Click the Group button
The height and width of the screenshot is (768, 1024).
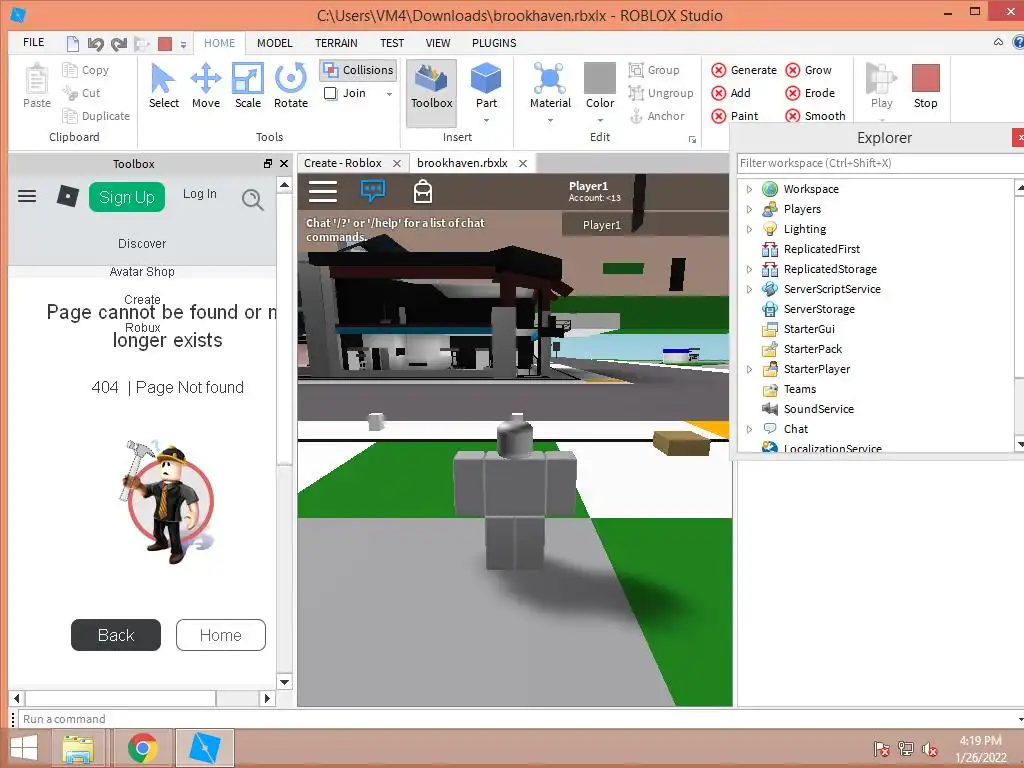point(654,70)
